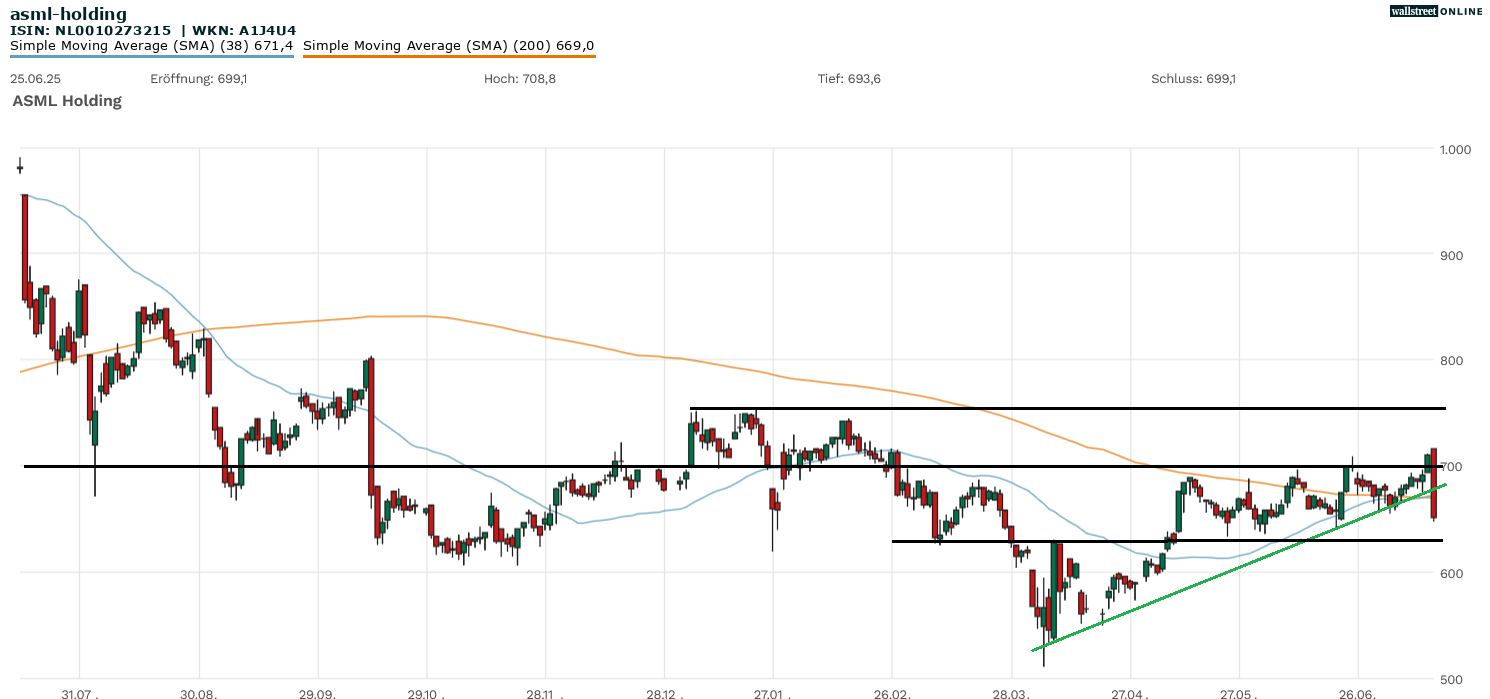
Task: Select the 28.03. date axis marker
Action: (1011, 692)
